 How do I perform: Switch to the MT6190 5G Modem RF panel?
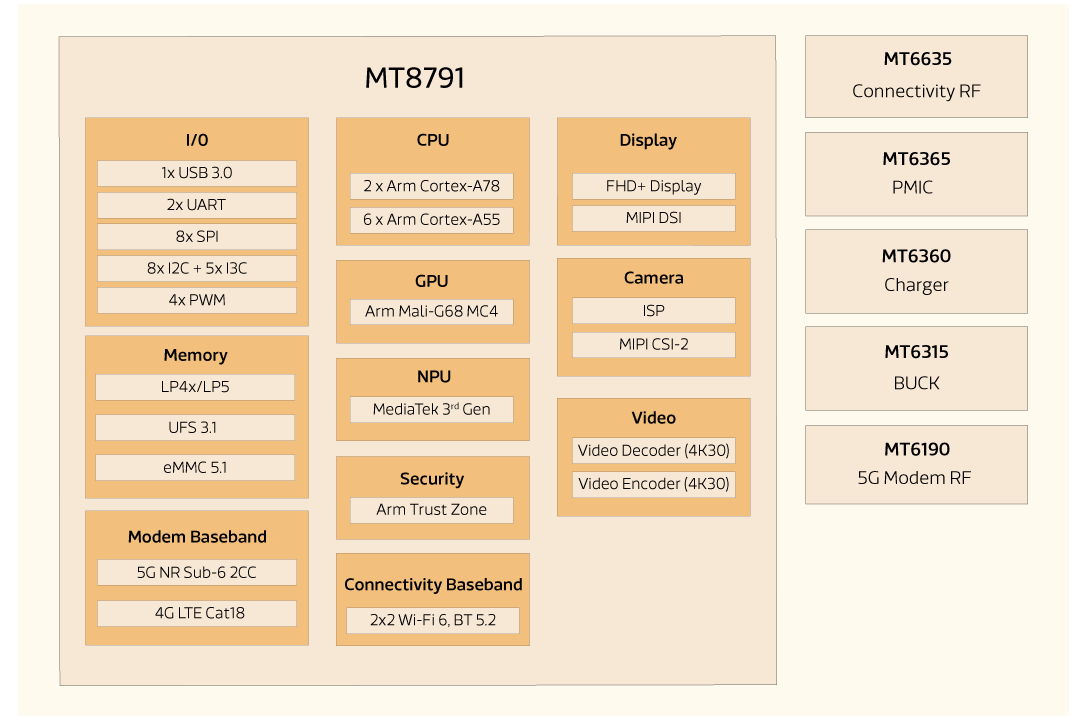pyautogui.click(x=915, y=463)
